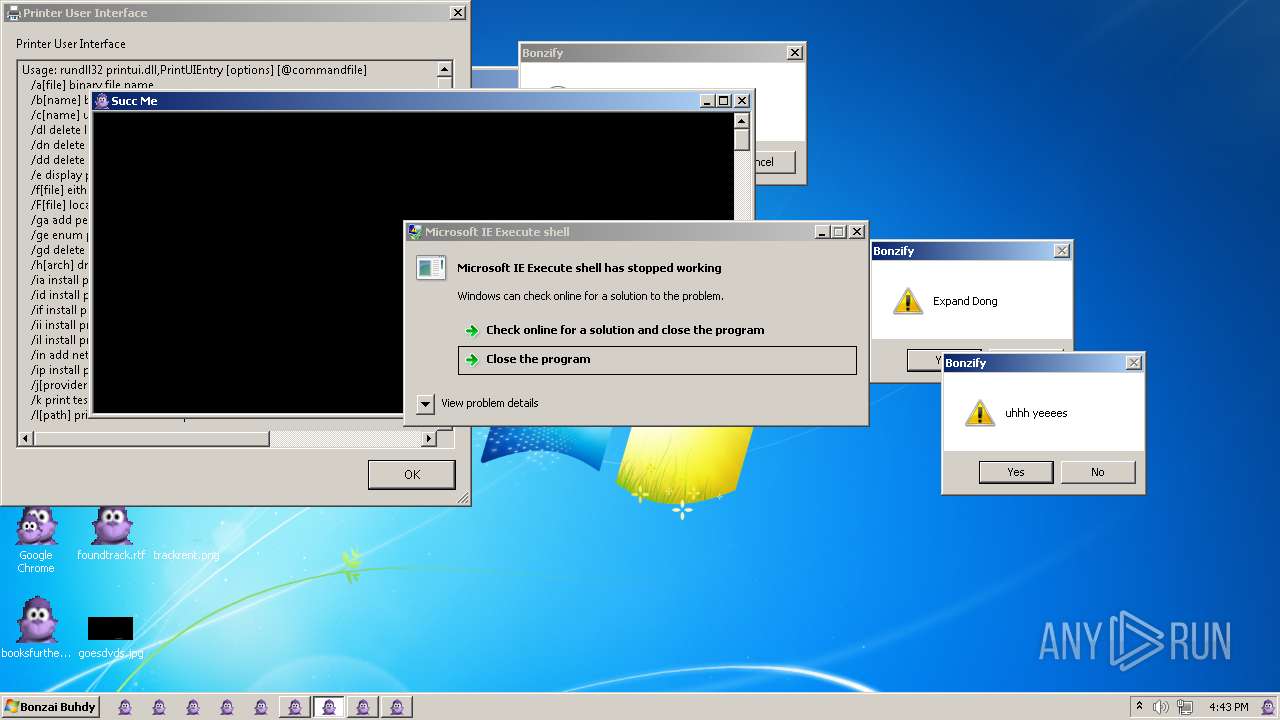This screenshot has width=1280, height=720.
Task: Open the Bonzai Buhdy start menu
Action: [x=50, y=707]
